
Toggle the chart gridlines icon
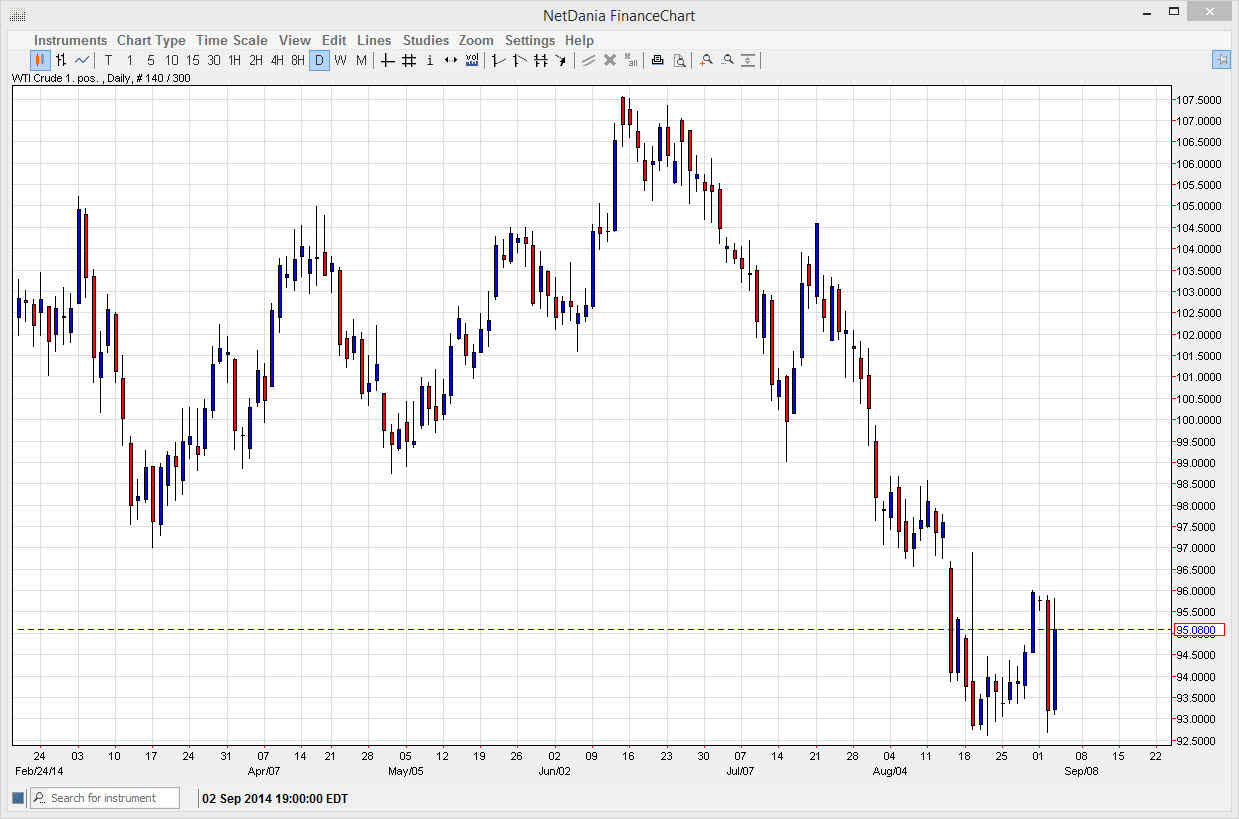pos(408,60)
